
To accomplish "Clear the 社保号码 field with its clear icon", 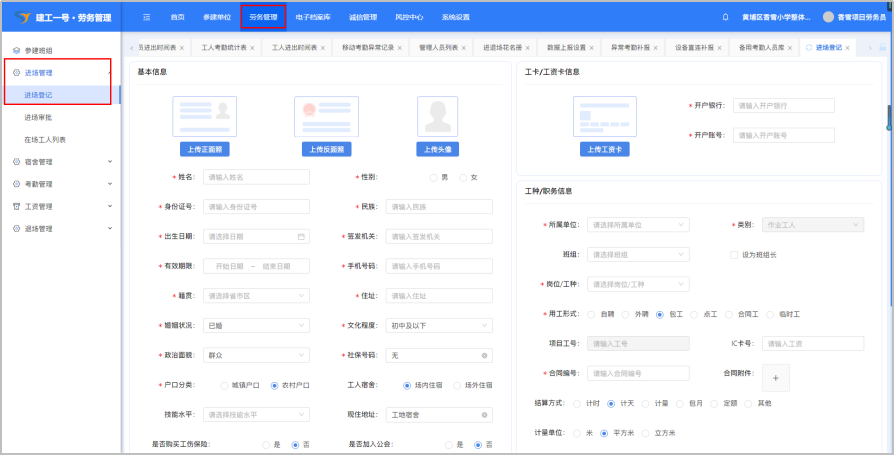I will (x=485, y=355).
